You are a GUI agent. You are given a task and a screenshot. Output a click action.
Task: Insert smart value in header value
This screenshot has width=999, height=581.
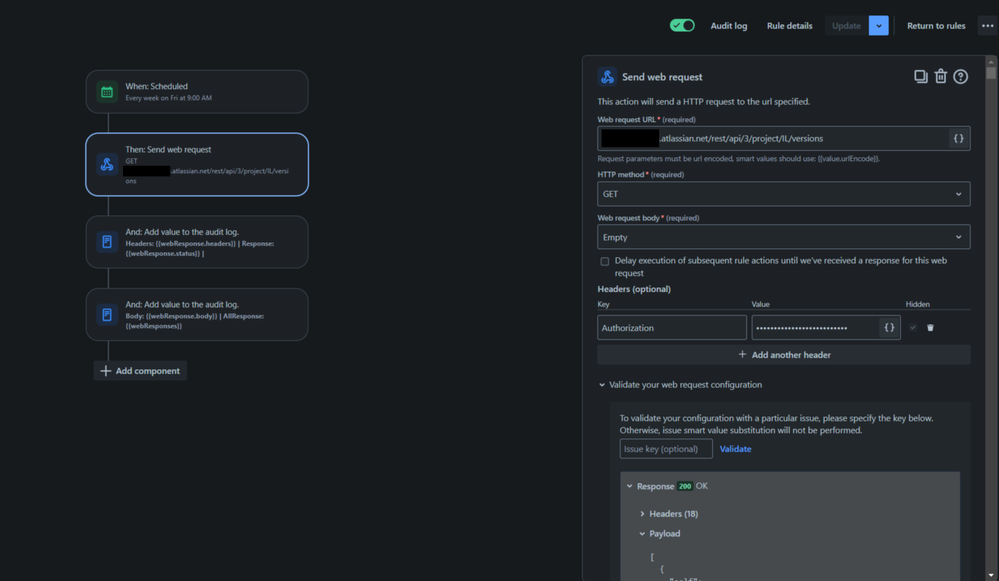click(889, 327)
